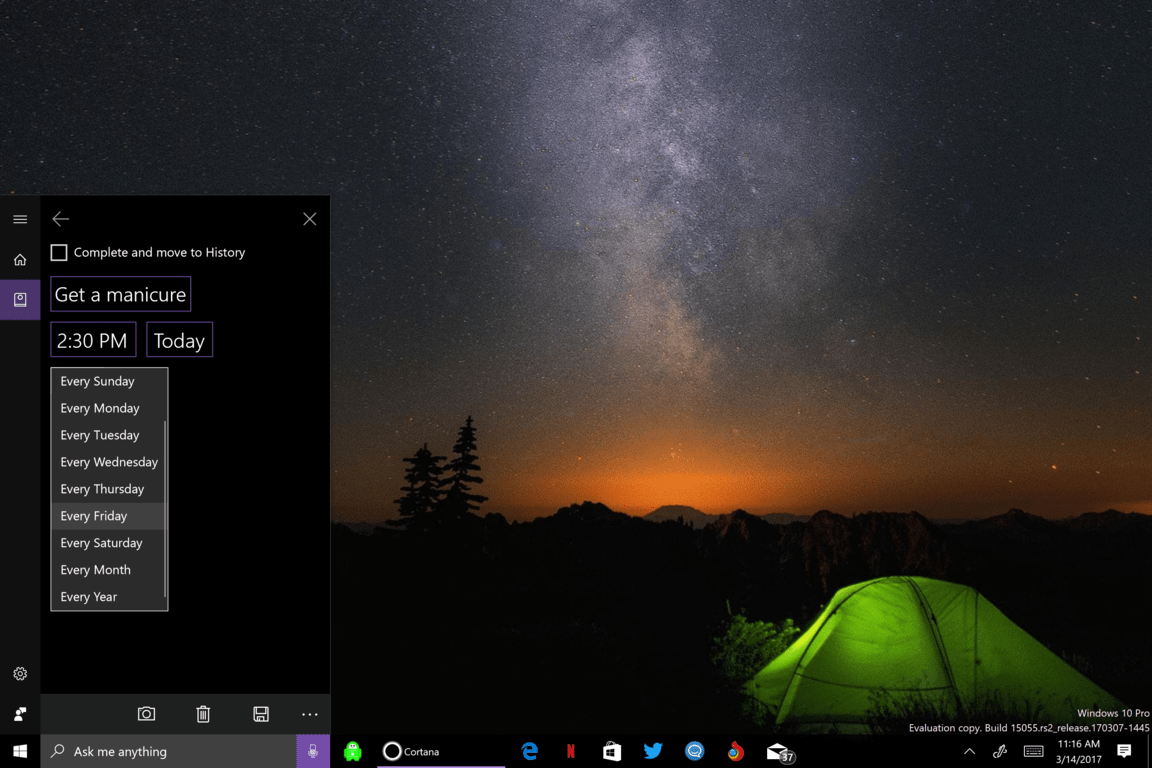Open the Start menu
Image resolution: width=1152 pixels, height=768 pixels.
[x=19, y=751]
